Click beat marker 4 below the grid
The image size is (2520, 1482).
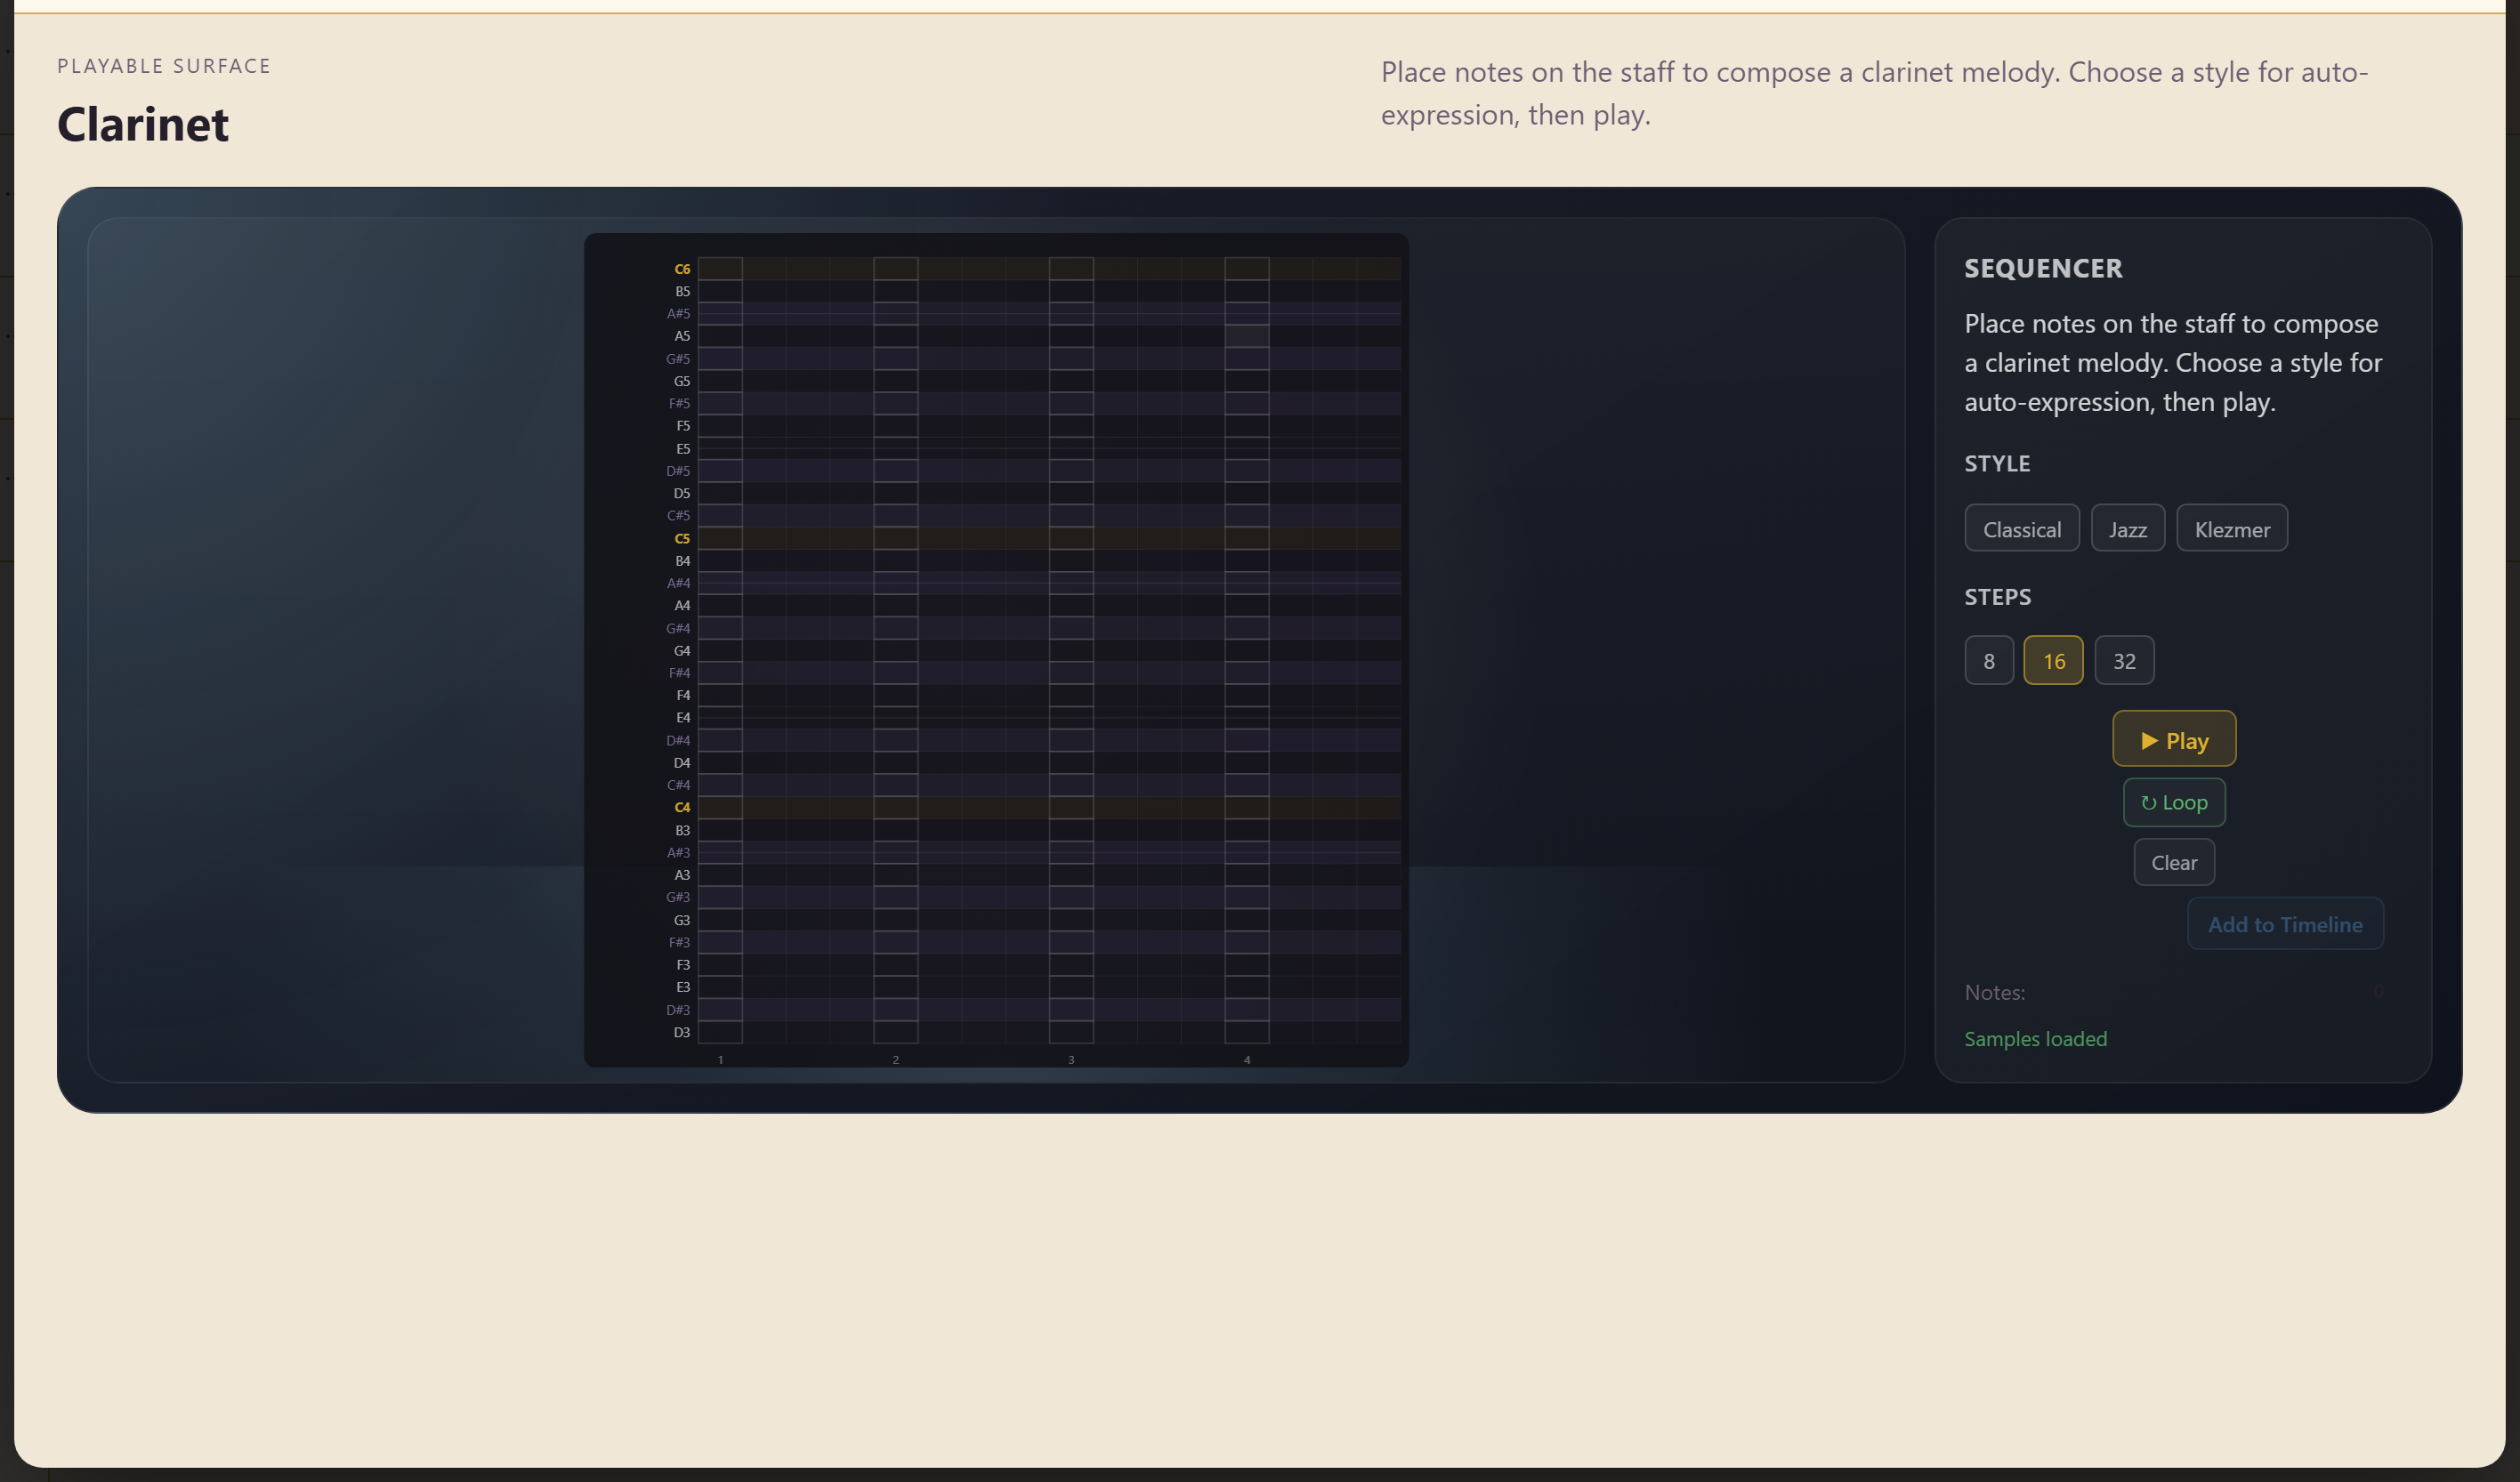[1247, 1059]
